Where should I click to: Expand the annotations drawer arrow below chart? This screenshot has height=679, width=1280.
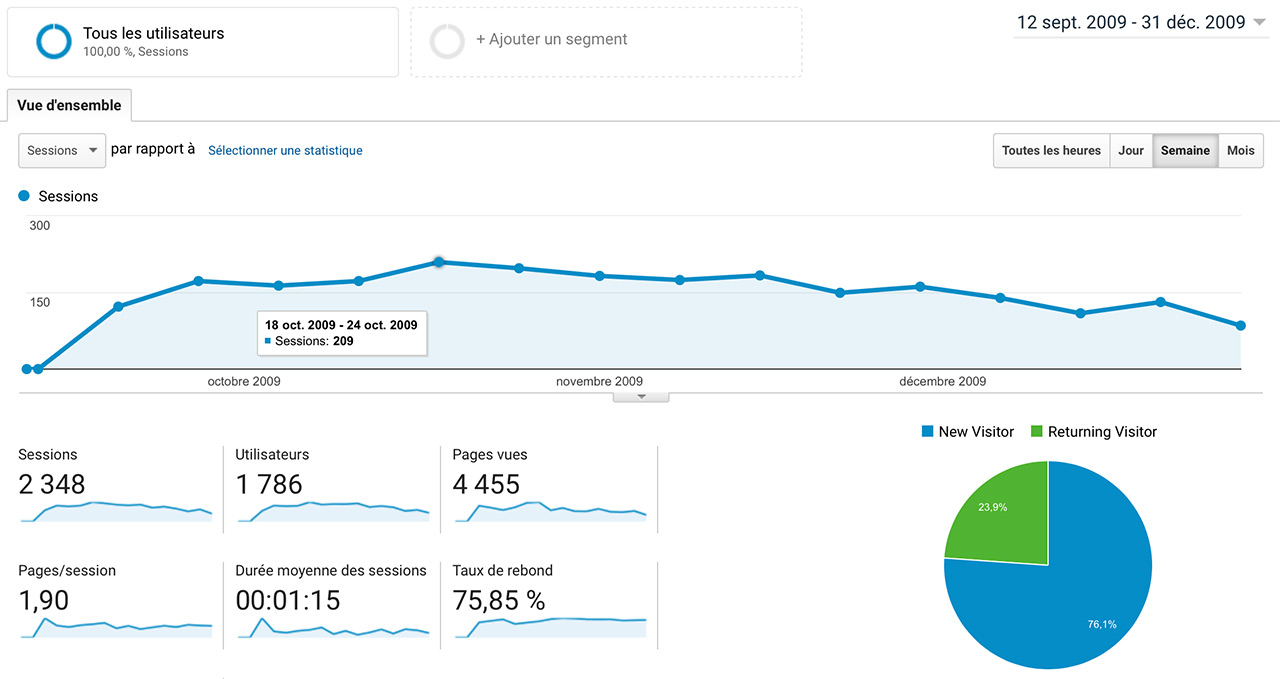[x=641, y=397]
